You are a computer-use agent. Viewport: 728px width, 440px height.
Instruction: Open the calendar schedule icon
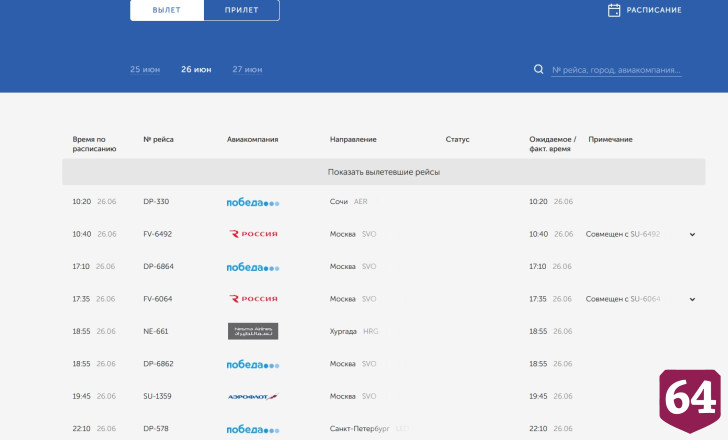tap(614, 10)
